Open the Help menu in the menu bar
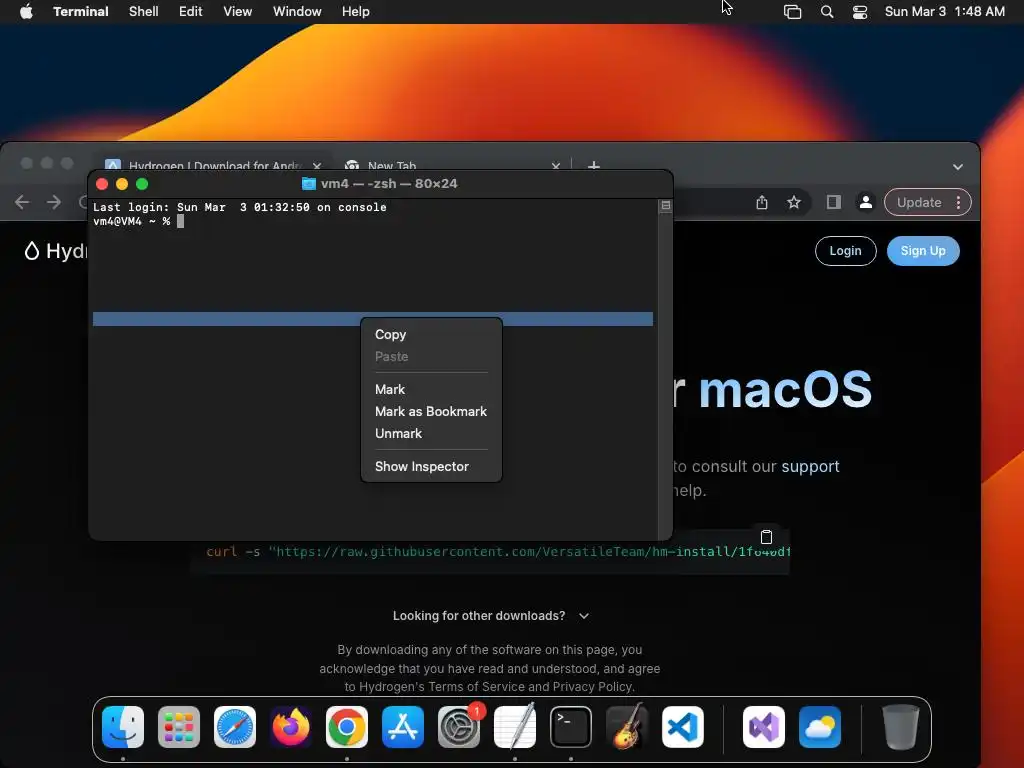Image resolution: width=1024 pixels, height=768 pixels. coord(356,11)
